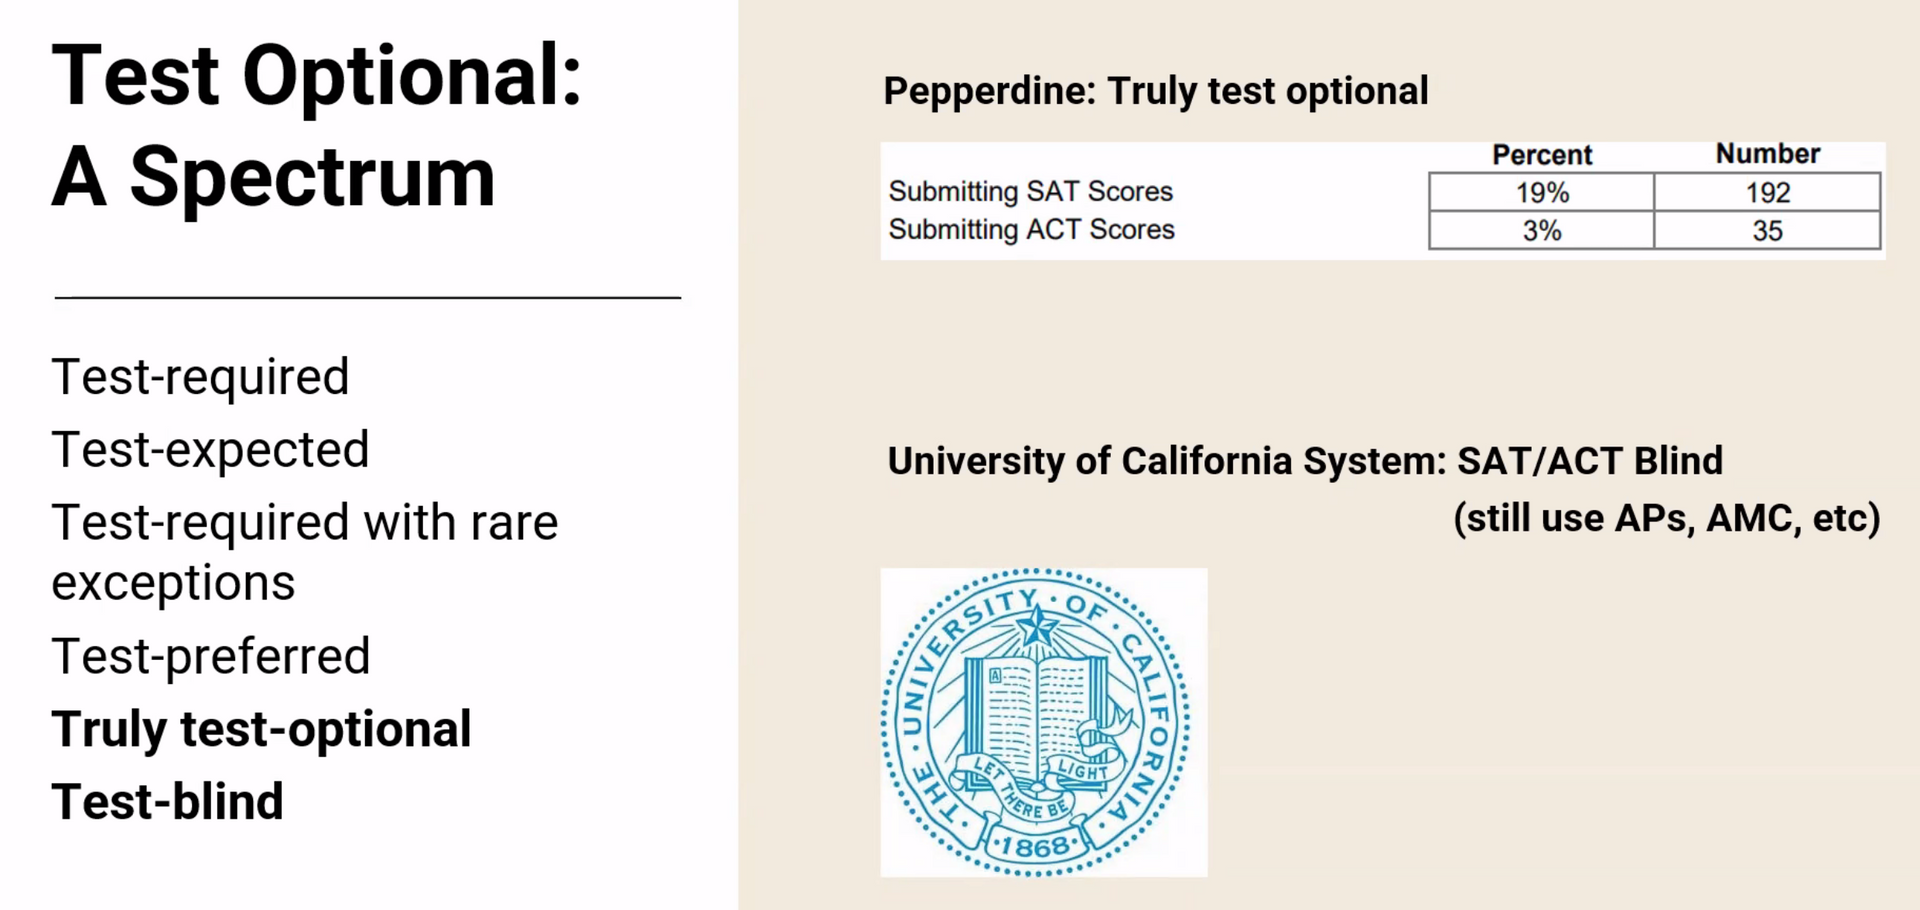Screen dimensions: 1920x910
Task: Click the 1868 banner on the seal
Action: pos(1035,848)
